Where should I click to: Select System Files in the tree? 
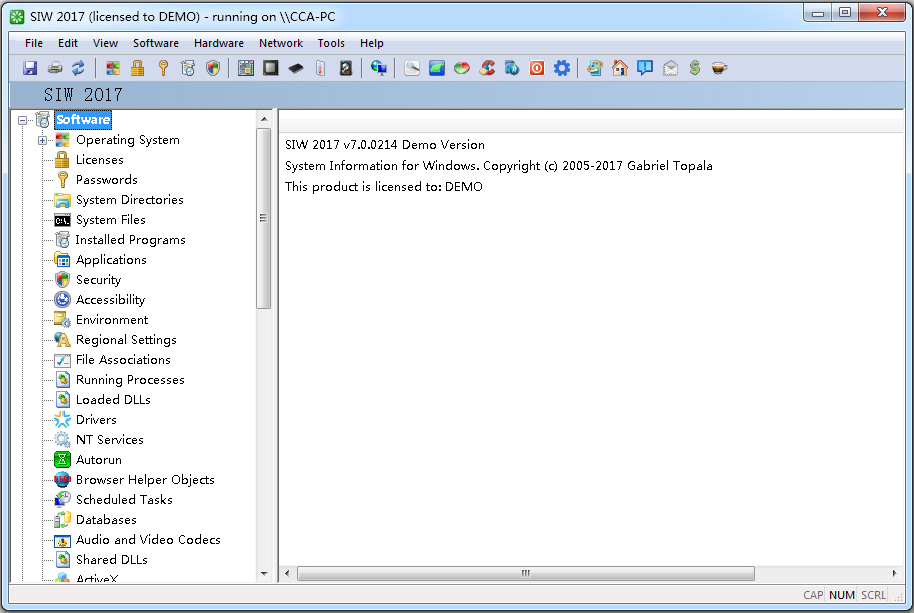[111, 220]
